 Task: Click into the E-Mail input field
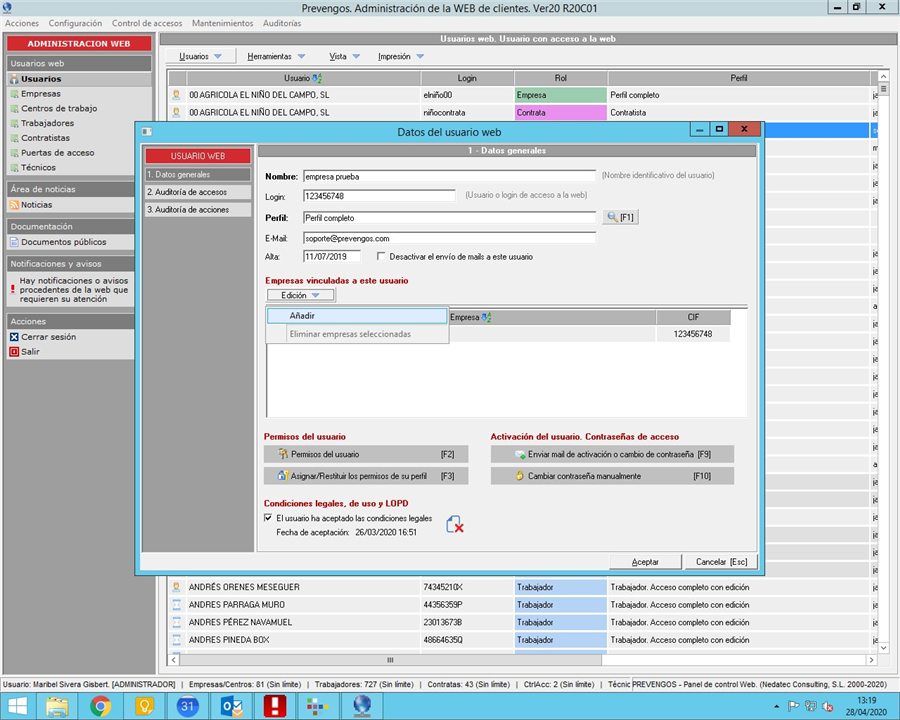(x=448, y=238)
